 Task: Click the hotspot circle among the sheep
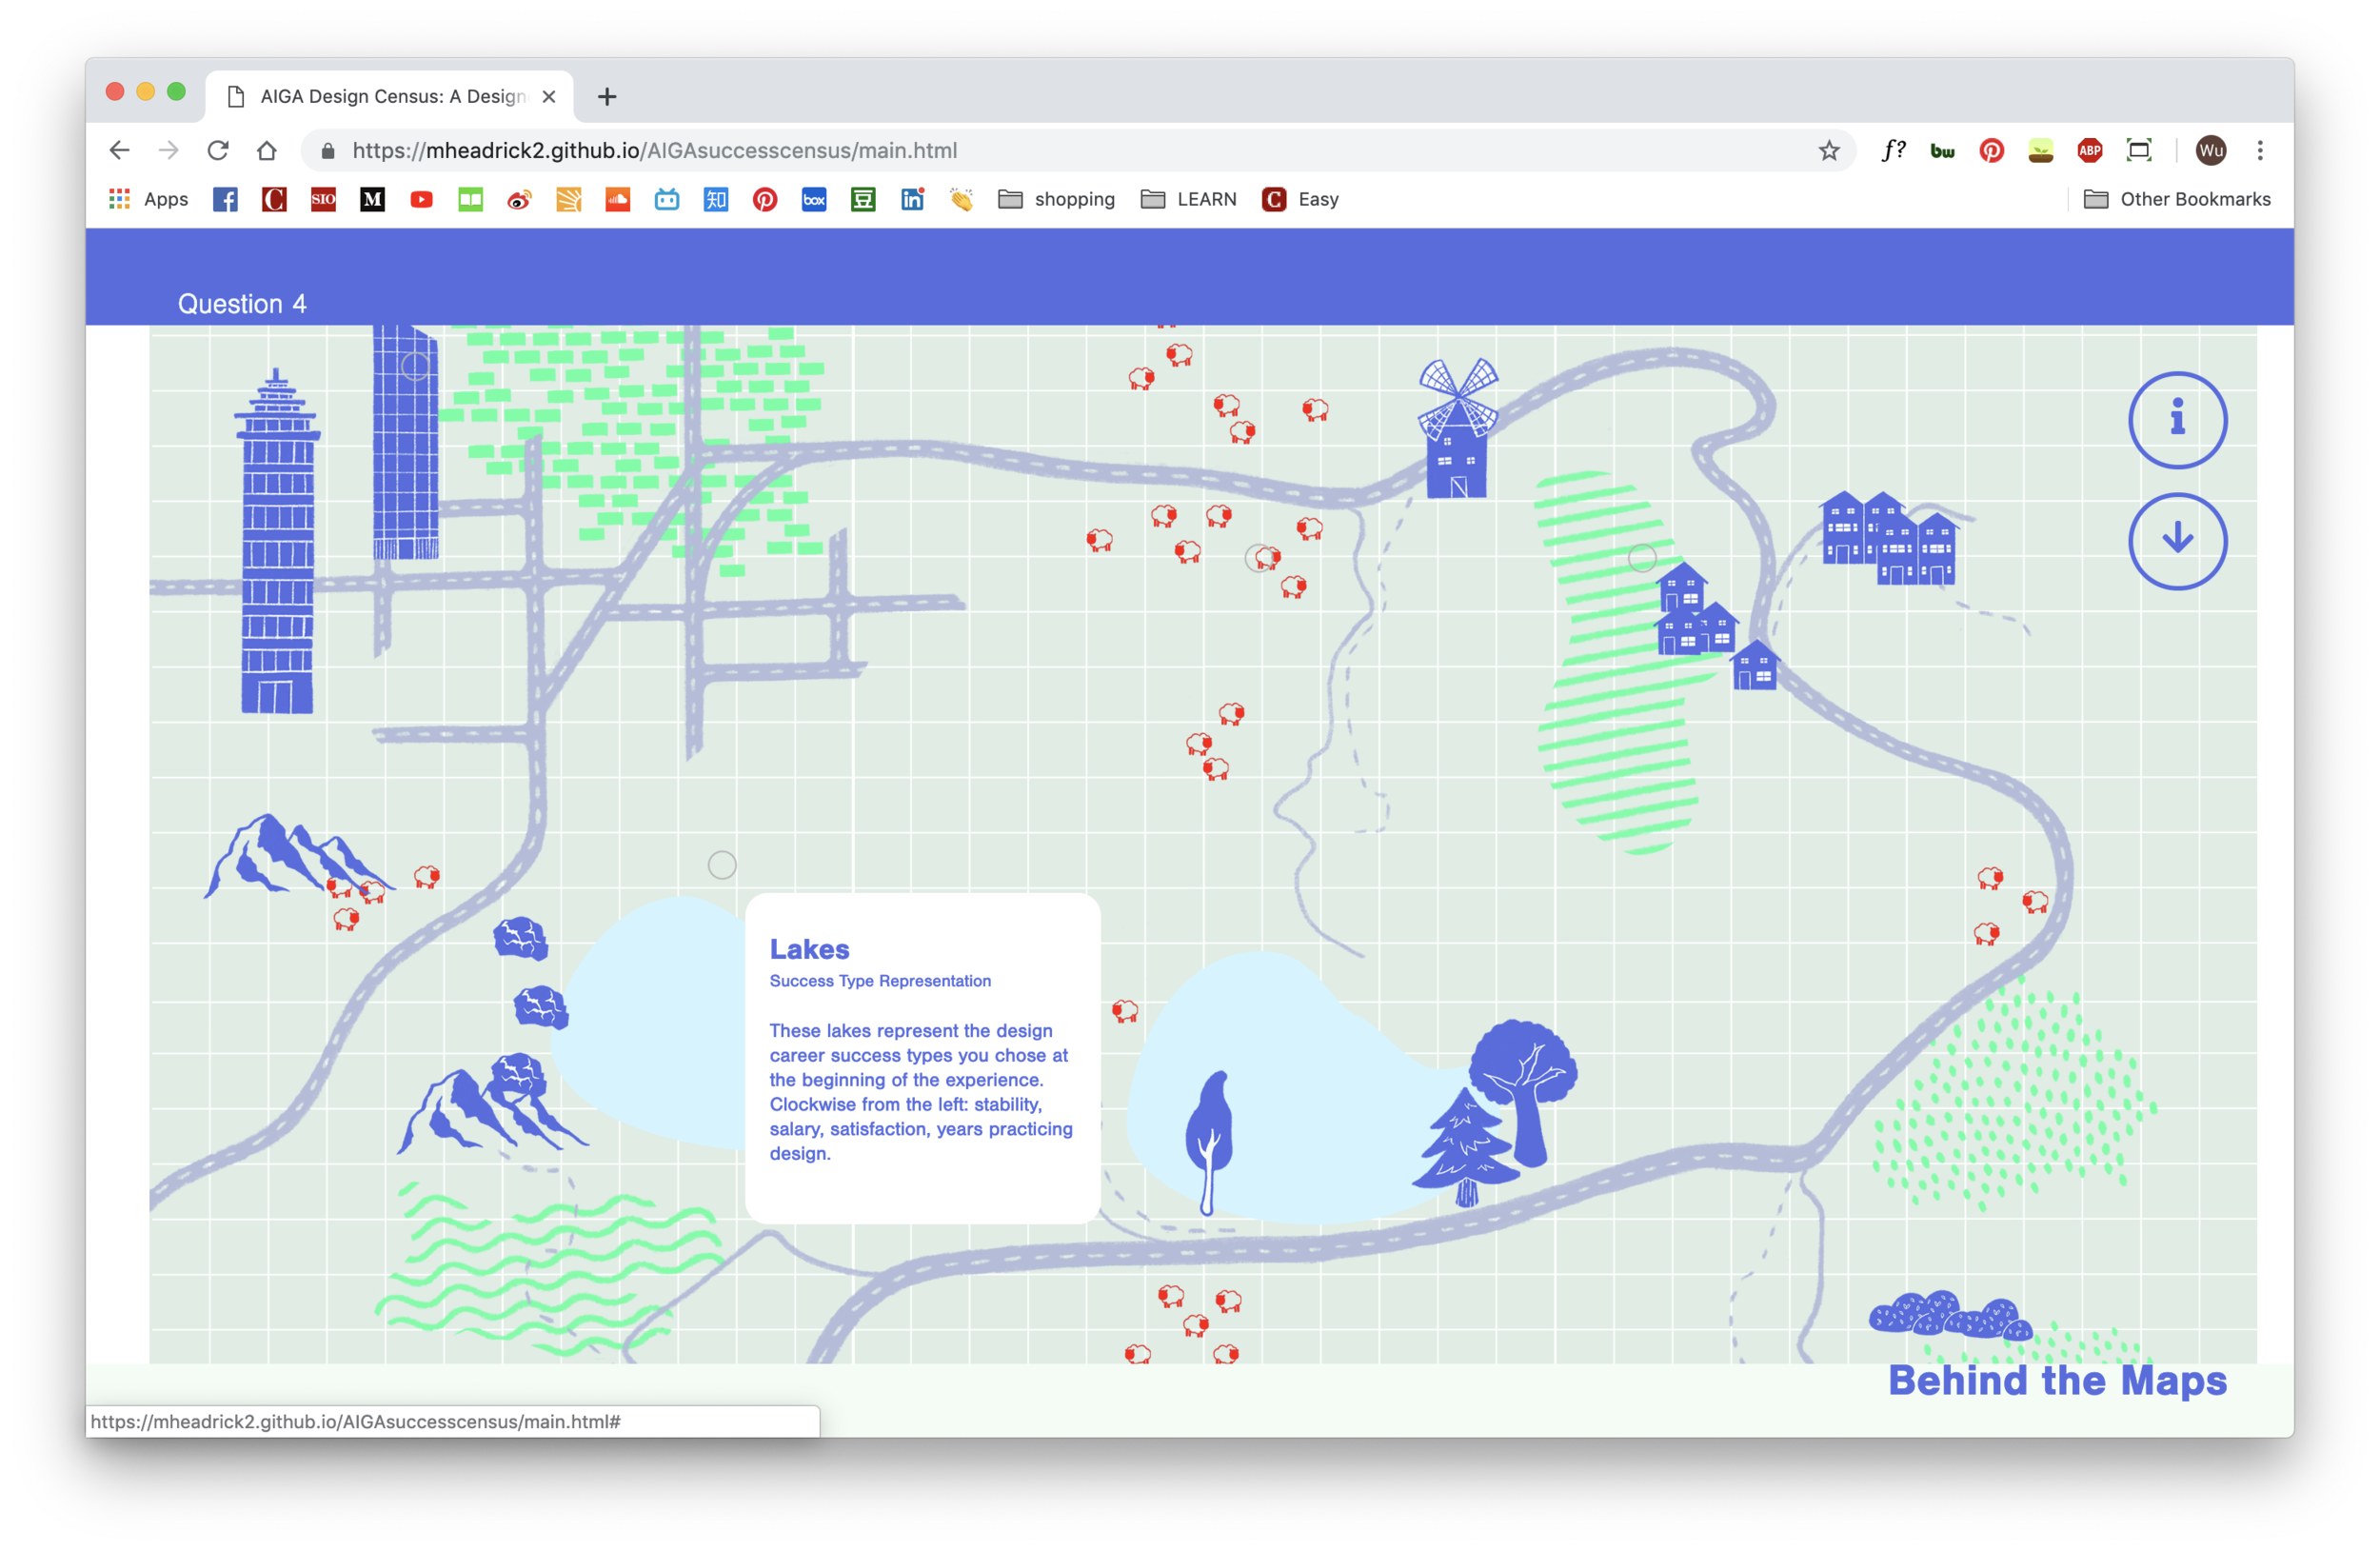coord(1258,557)
